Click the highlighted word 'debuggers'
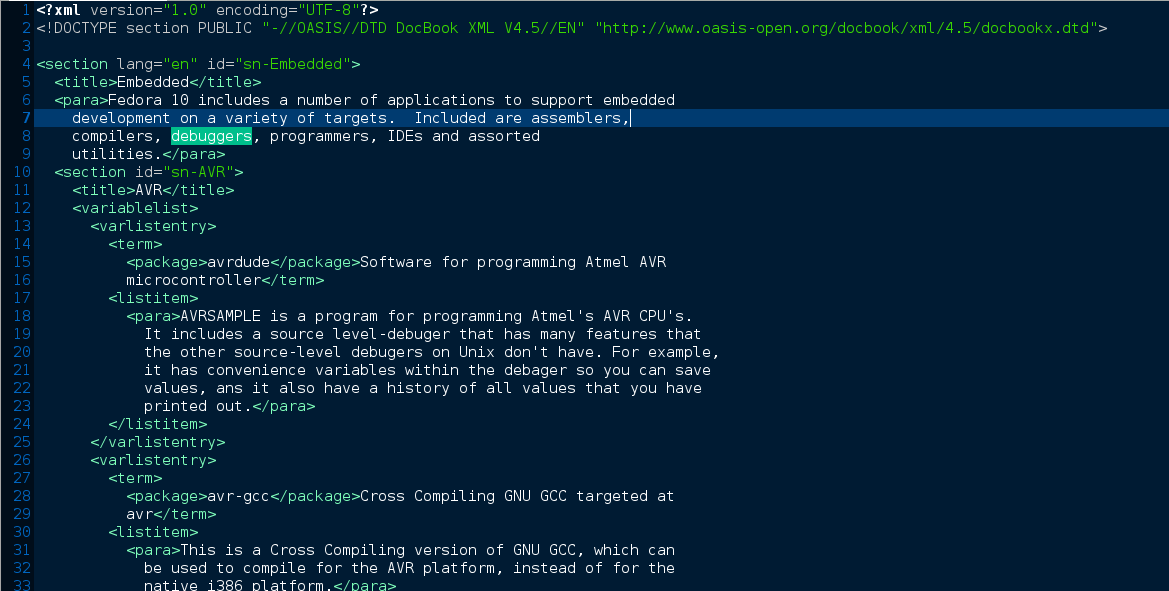The width and height of the screenshot is (1169, 591). [211, 136]
